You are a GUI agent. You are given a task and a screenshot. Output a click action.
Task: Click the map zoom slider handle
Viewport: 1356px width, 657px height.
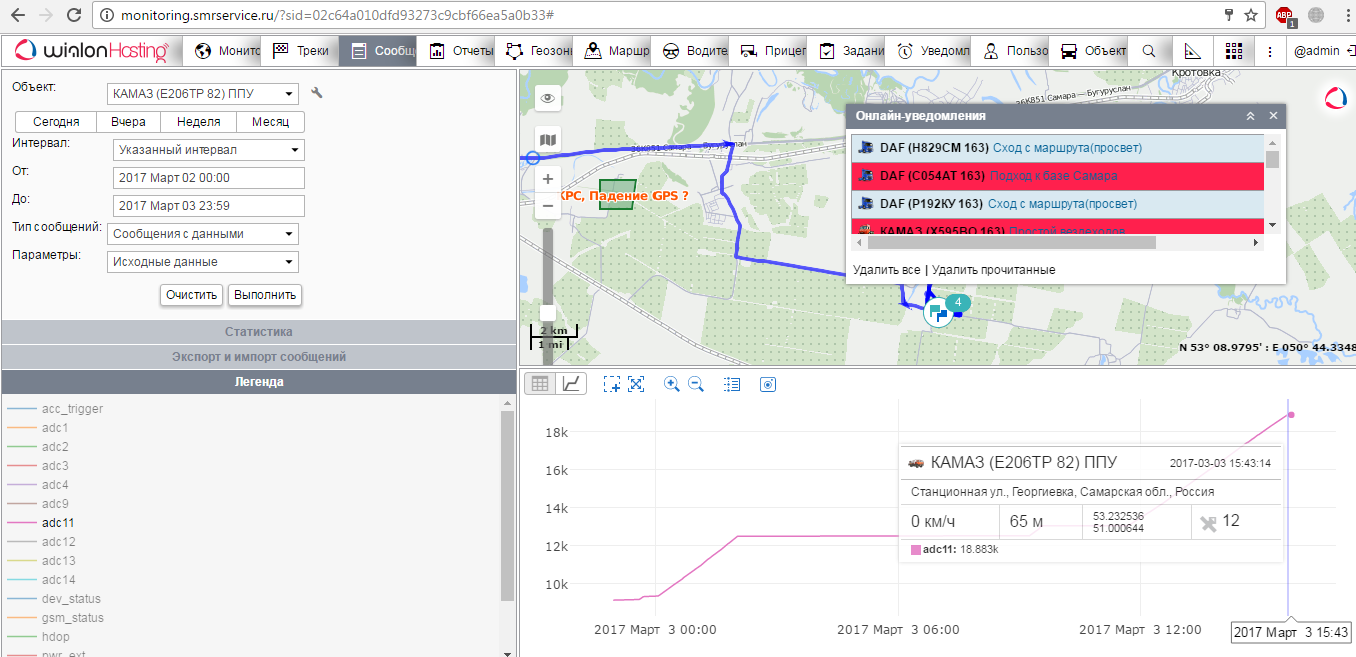point(547,313)
